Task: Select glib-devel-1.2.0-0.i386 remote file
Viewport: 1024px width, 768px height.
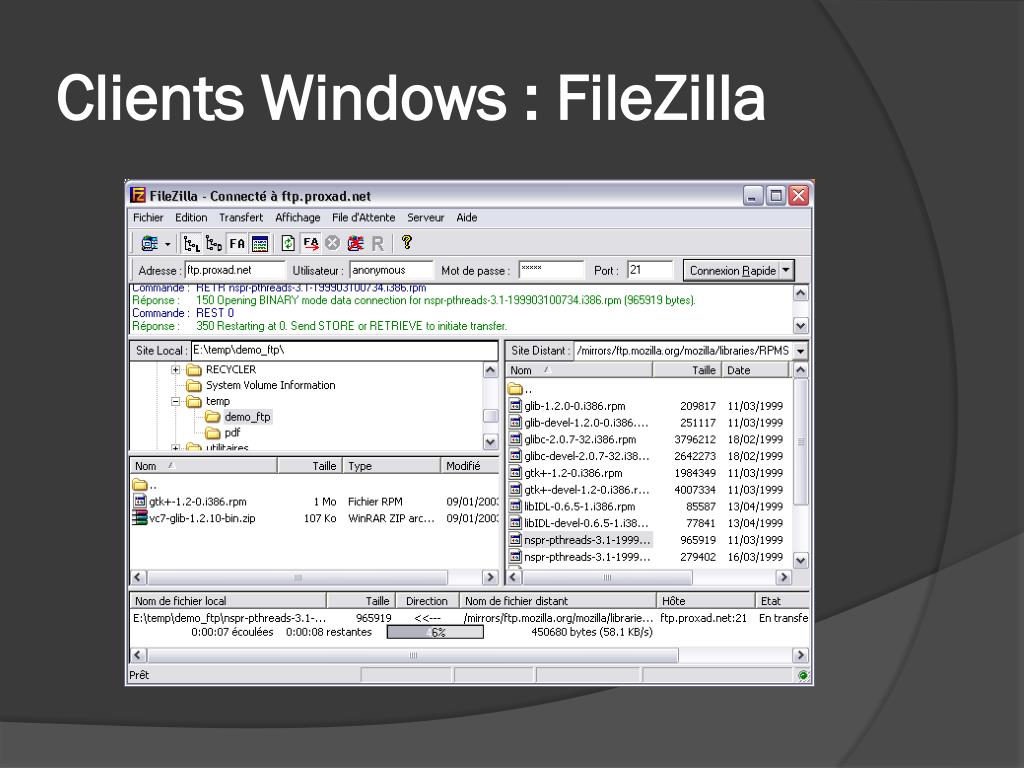Action: (x=586, y=423)
